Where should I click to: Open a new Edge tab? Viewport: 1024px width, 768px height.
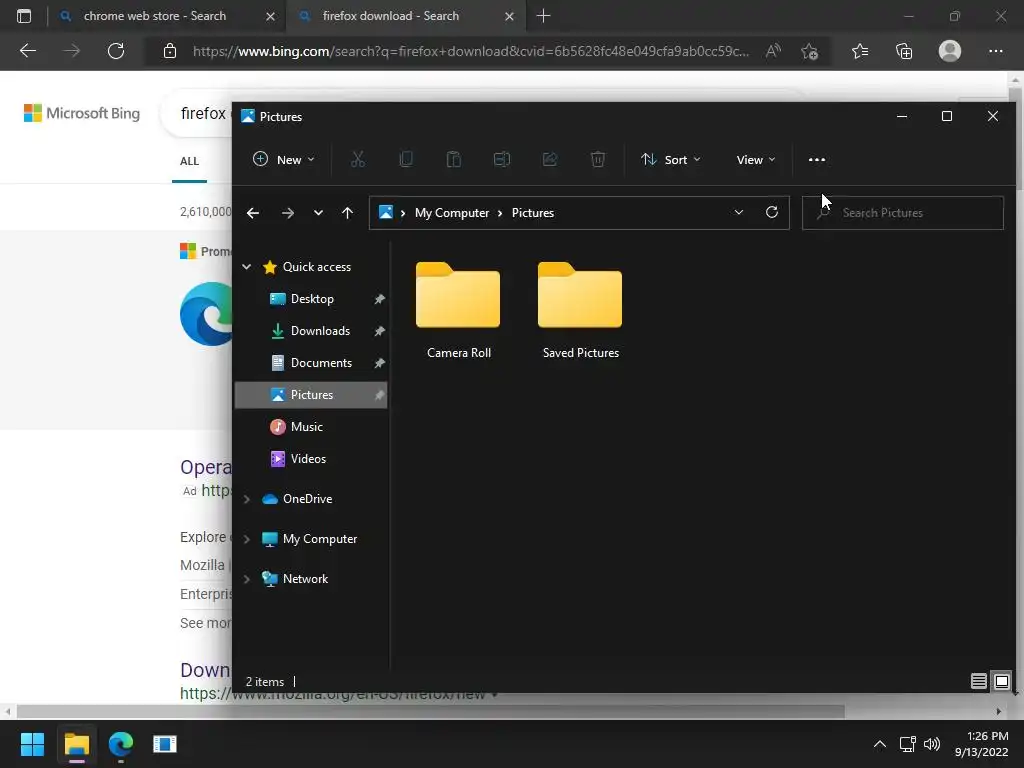coord(543,16)
